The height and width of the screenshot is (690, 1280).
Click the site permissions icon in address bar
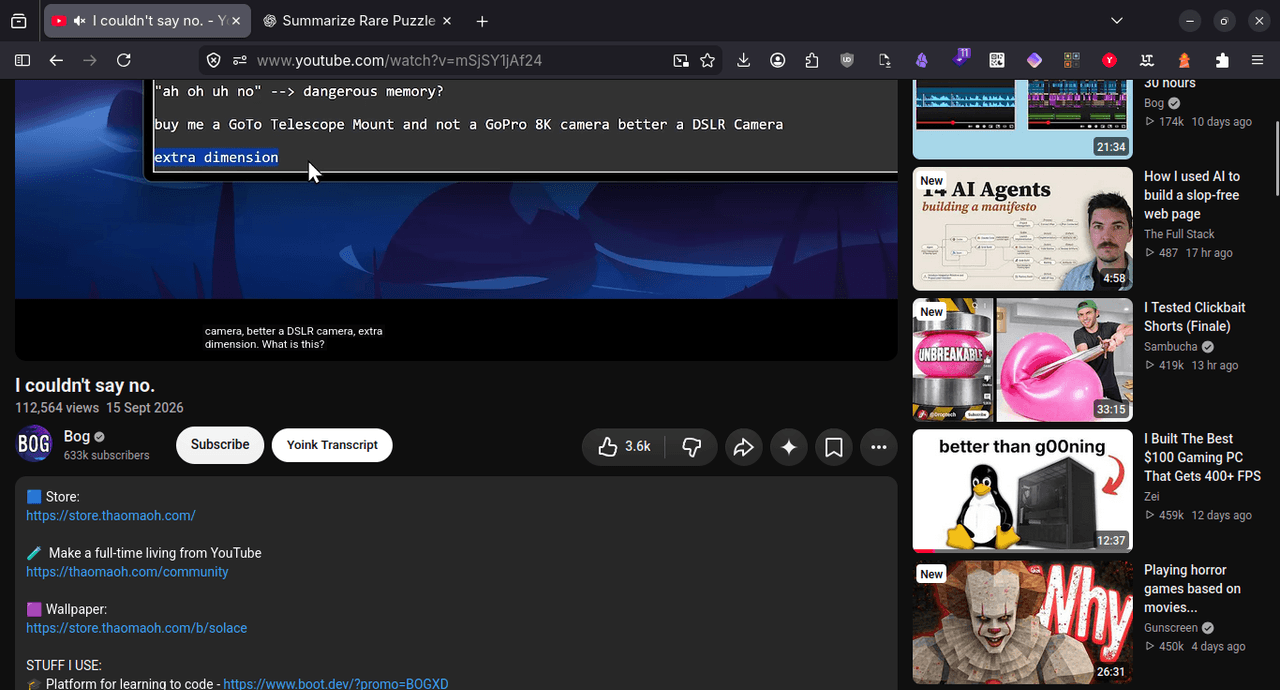click(x=239, y=60)
